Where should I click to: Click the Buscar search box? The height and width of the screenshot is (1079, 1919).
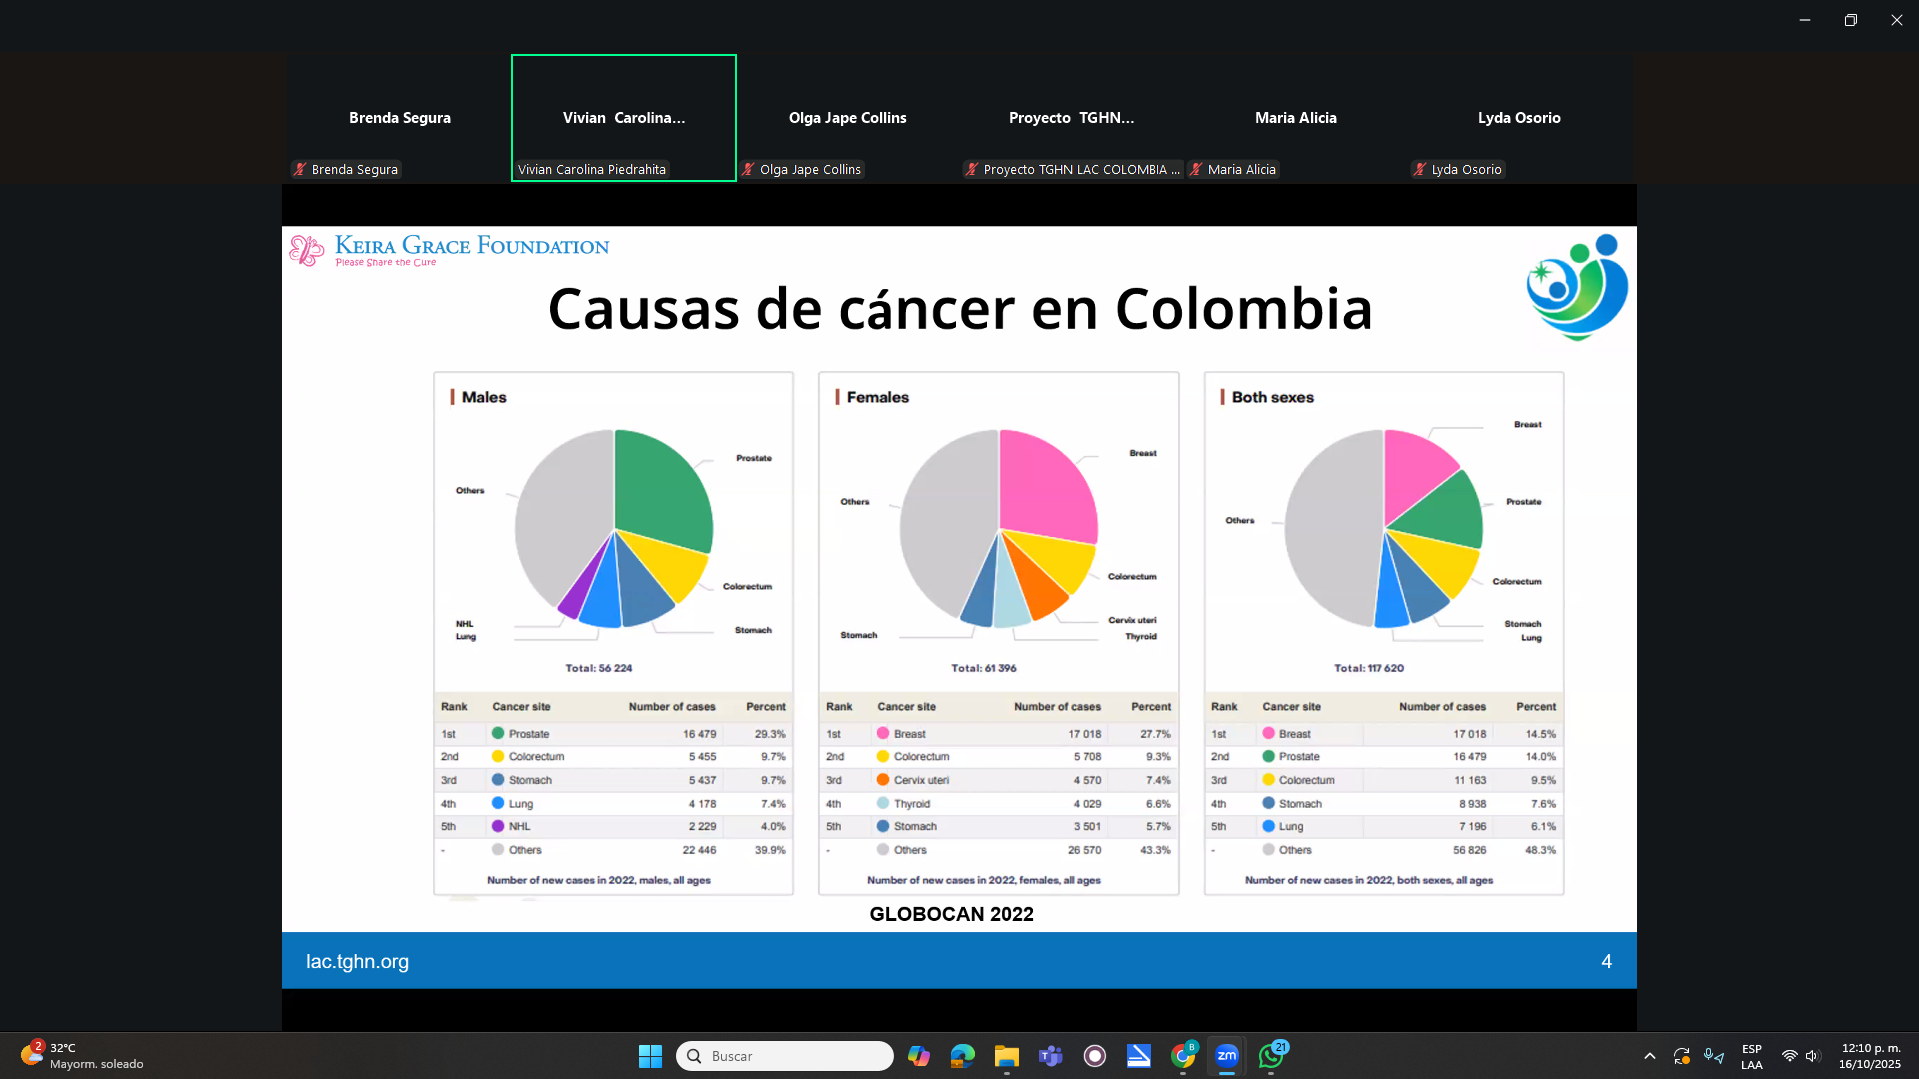coord(785,1056)
